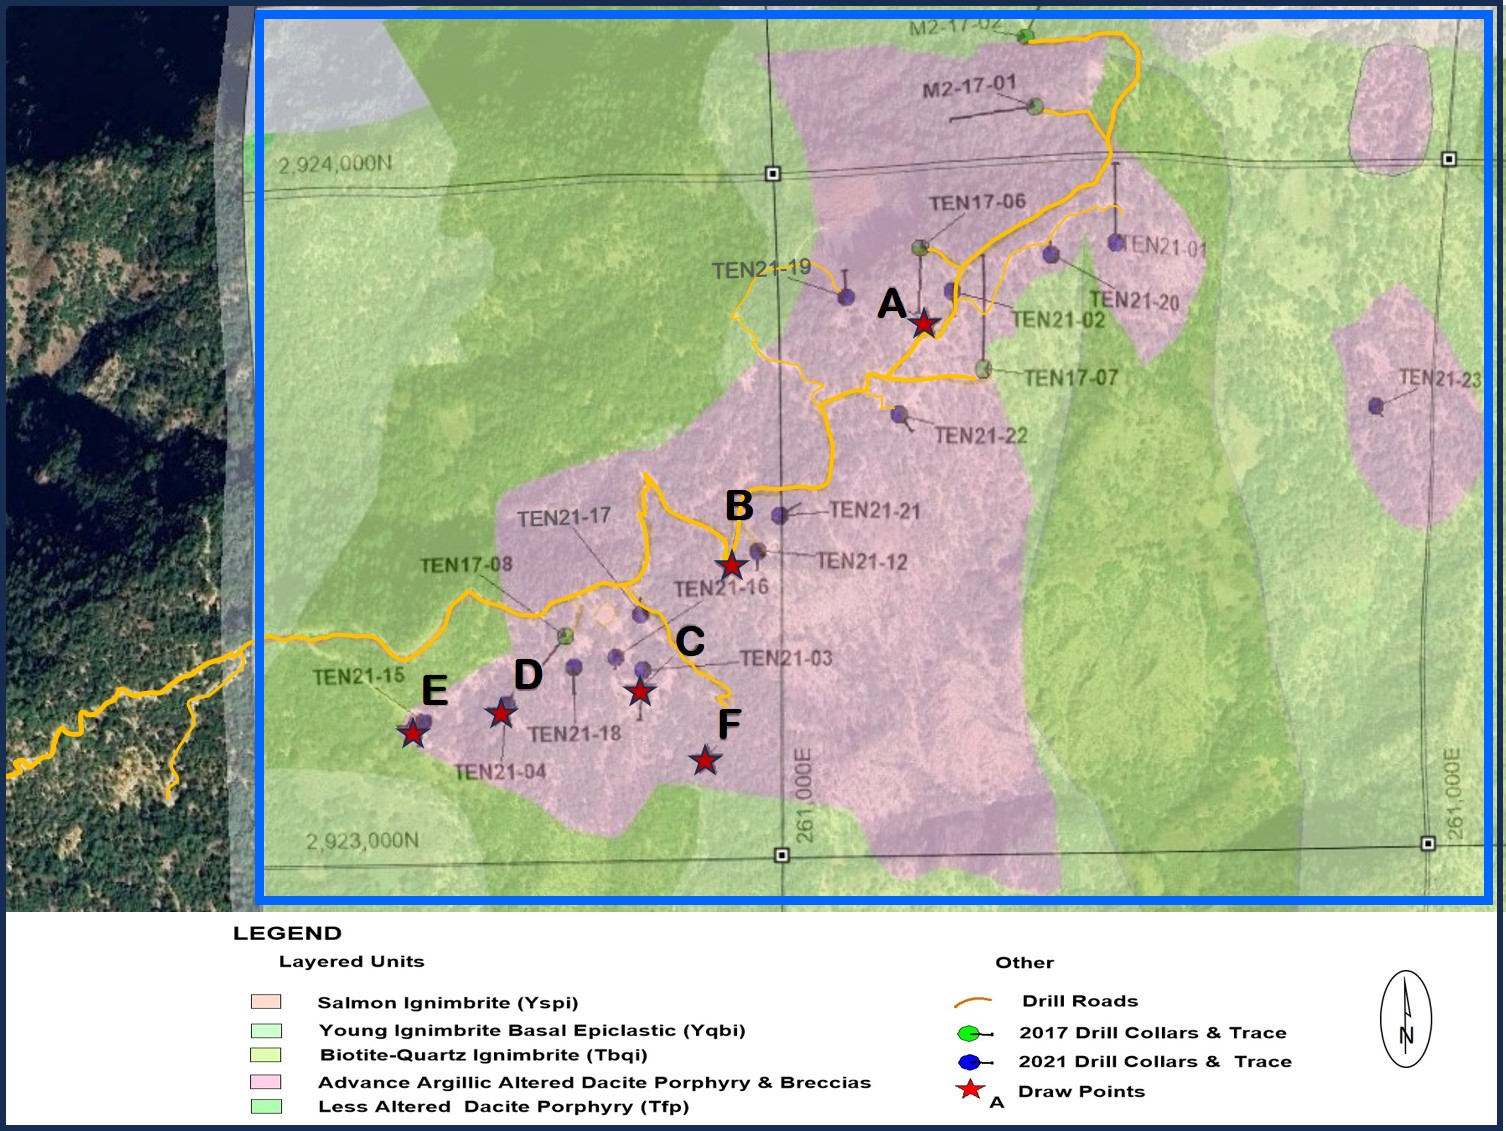Select the Salmon Ignimbrite legend color swatch
1506x1131 pixels.
[x=266, y=1002]
